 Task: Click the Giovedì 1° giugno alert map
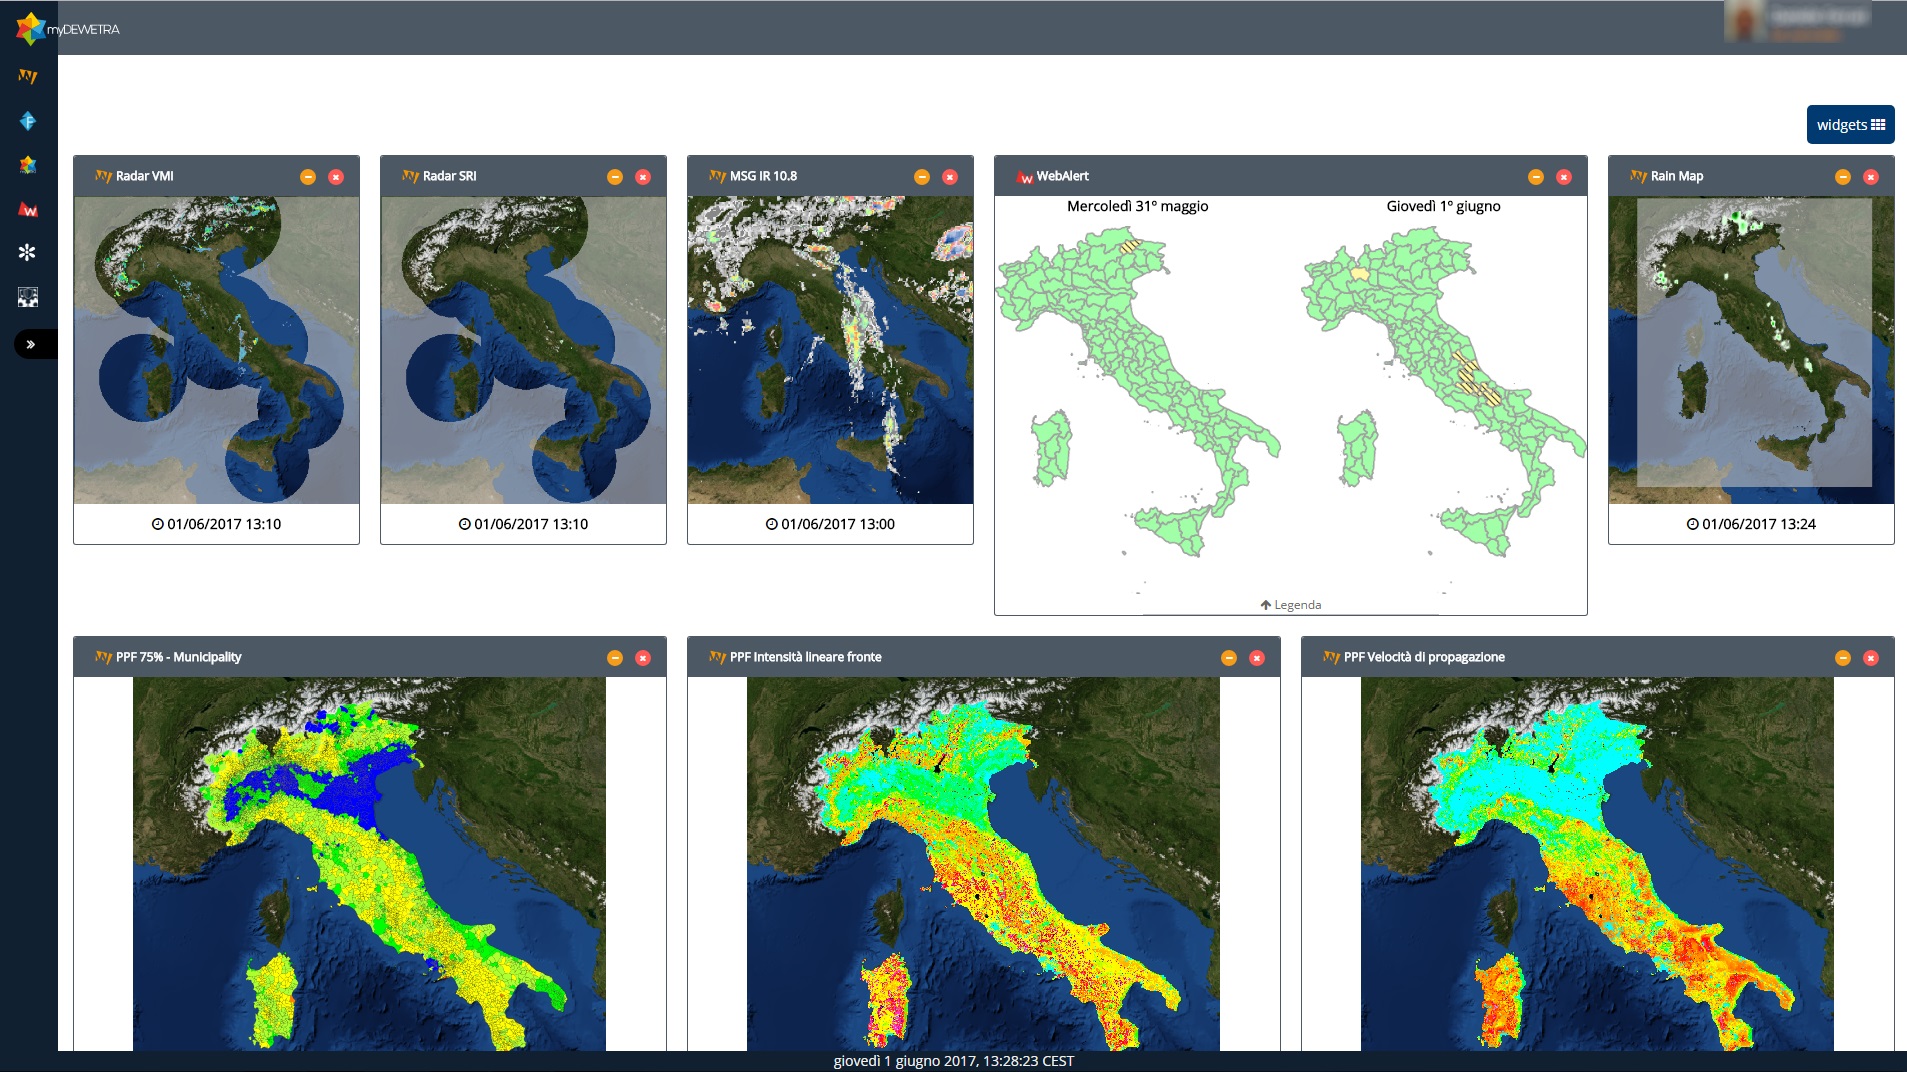[x=1443, y=390]
